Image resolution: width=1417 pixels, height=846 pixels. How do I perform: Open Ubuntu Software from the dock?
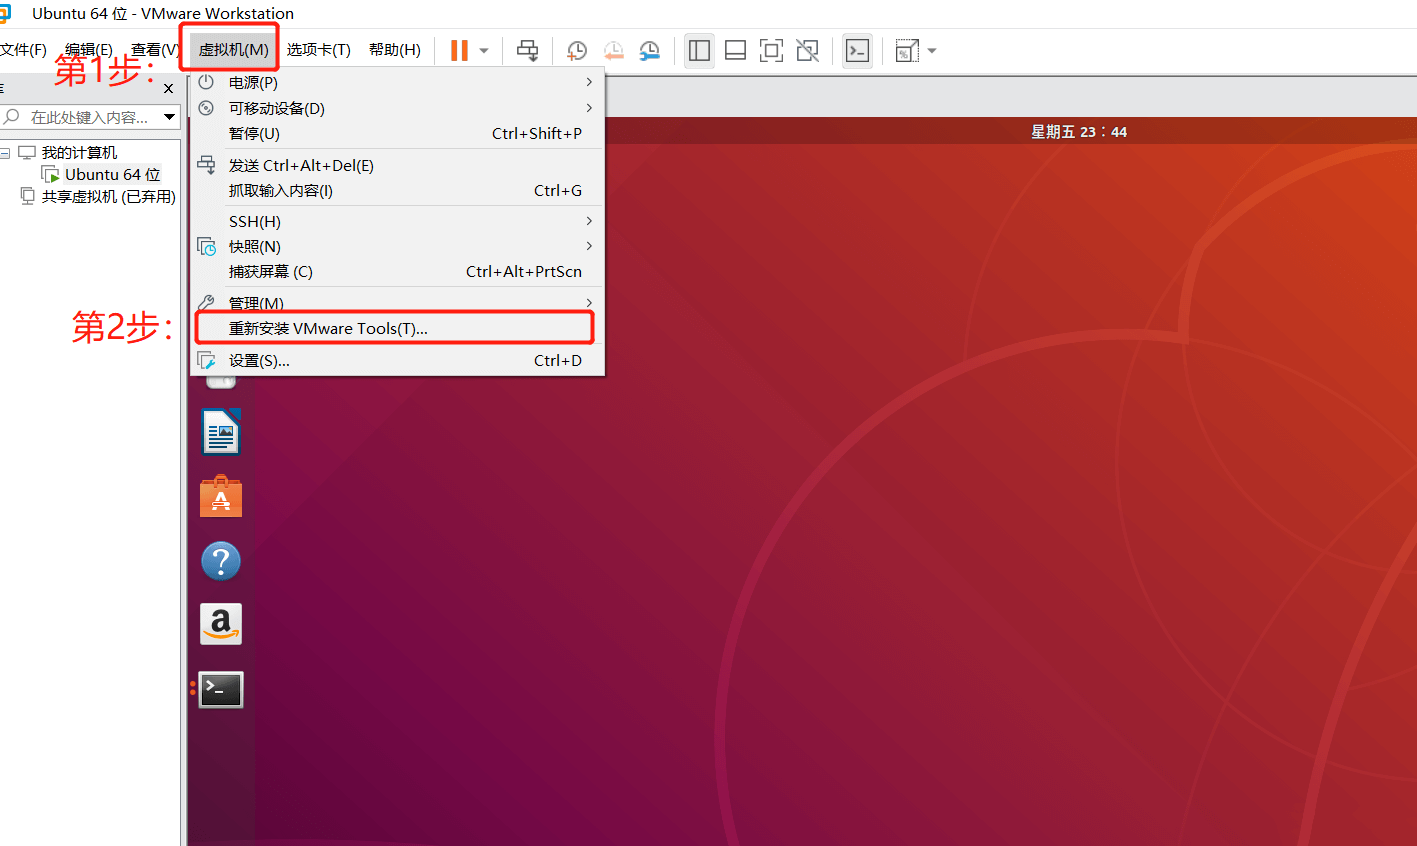pos(221,497)
